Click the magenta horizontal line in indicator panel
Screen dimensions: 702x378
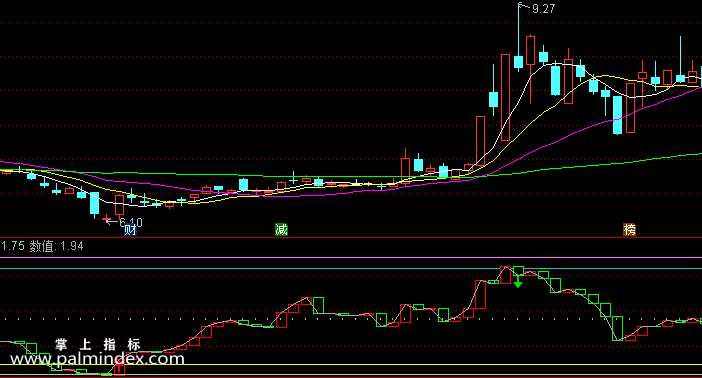(x=351, y=258)
